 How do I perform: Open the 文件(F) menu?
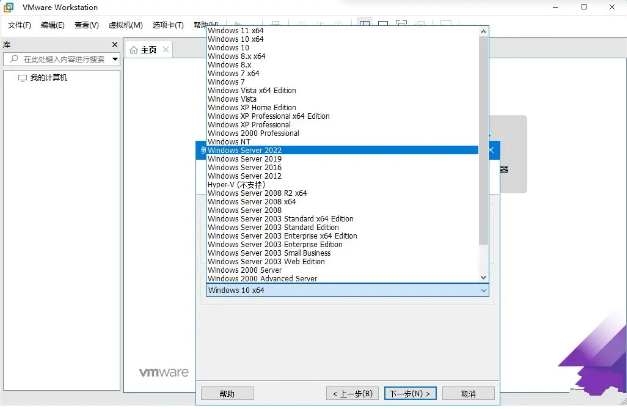pyautogui.click(x=20, y=25)
